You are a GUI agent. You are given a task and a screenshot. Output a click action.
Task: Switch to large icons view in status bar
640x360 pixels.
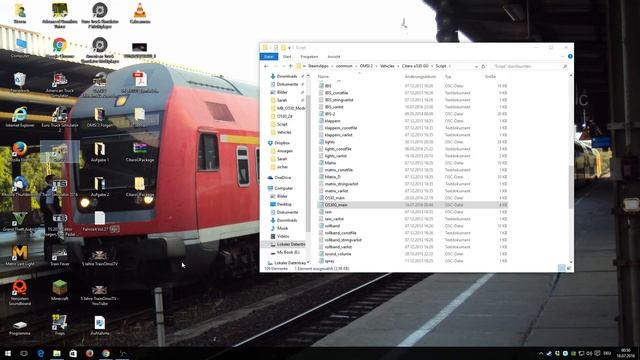click(569, 268)
